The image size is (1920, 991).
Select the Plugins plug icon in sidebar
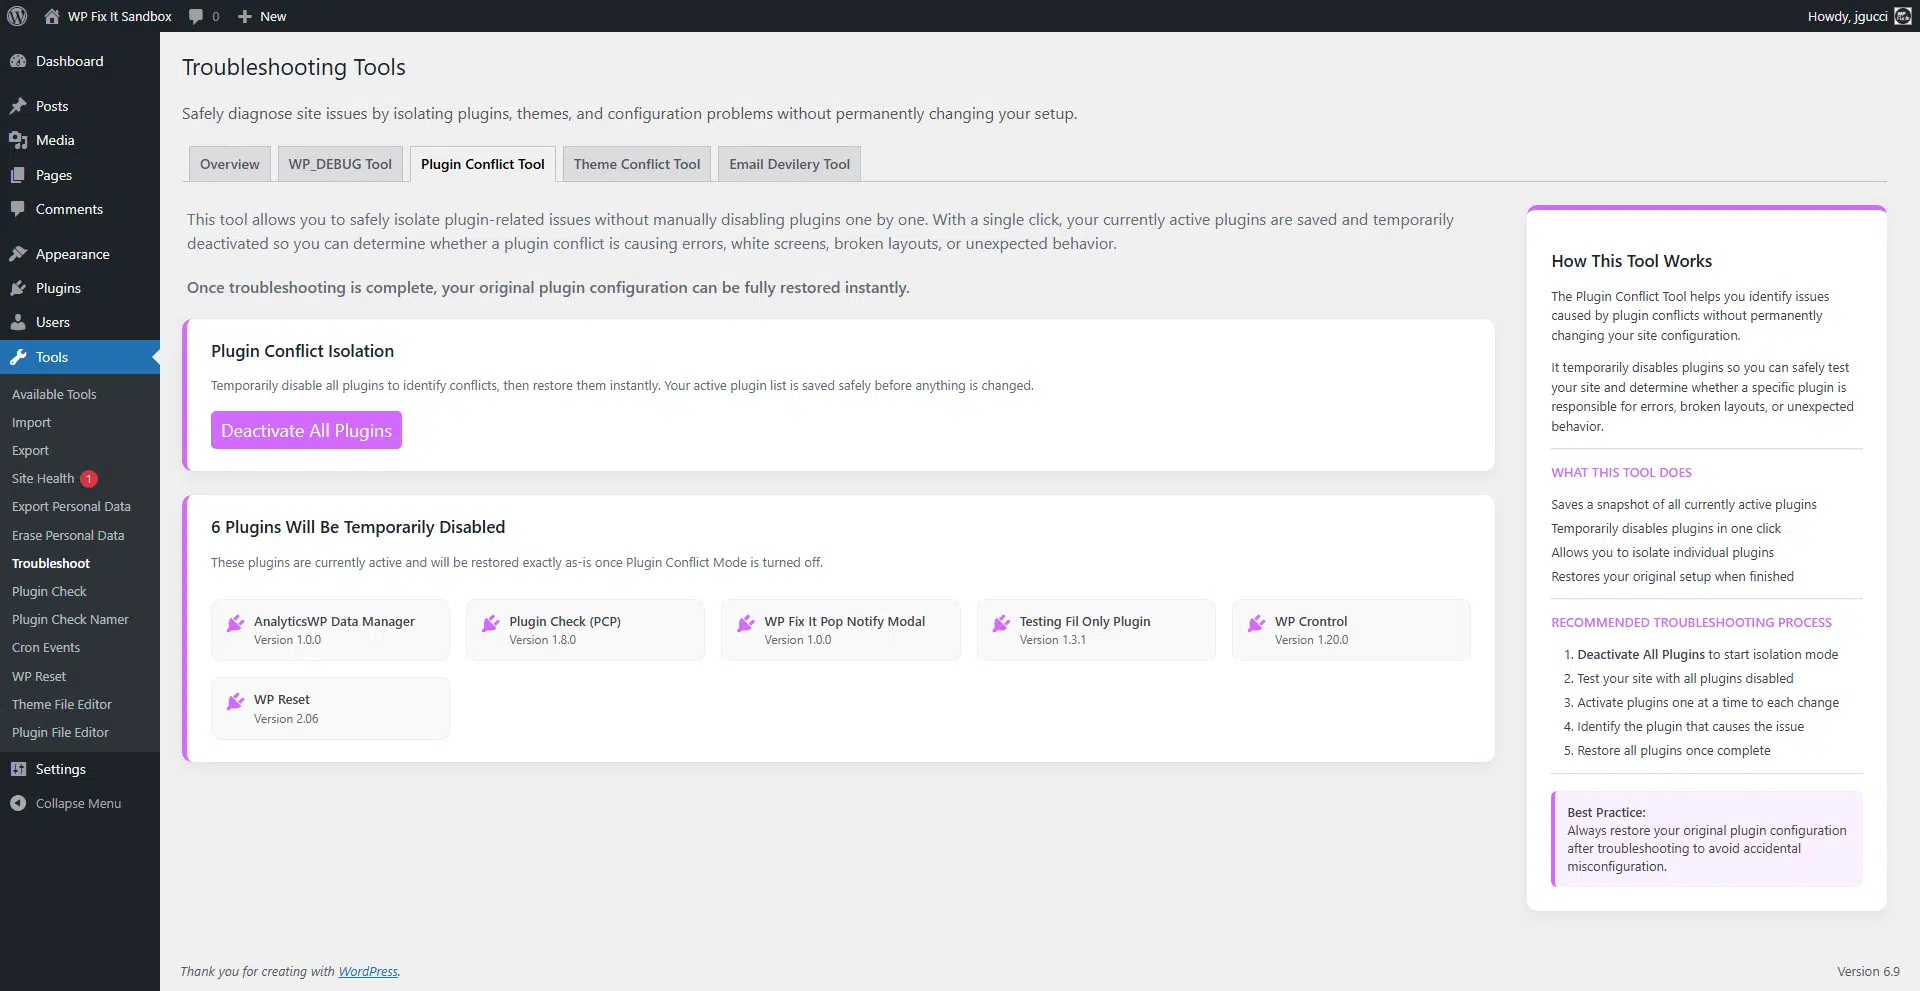[x=19, y=287]
